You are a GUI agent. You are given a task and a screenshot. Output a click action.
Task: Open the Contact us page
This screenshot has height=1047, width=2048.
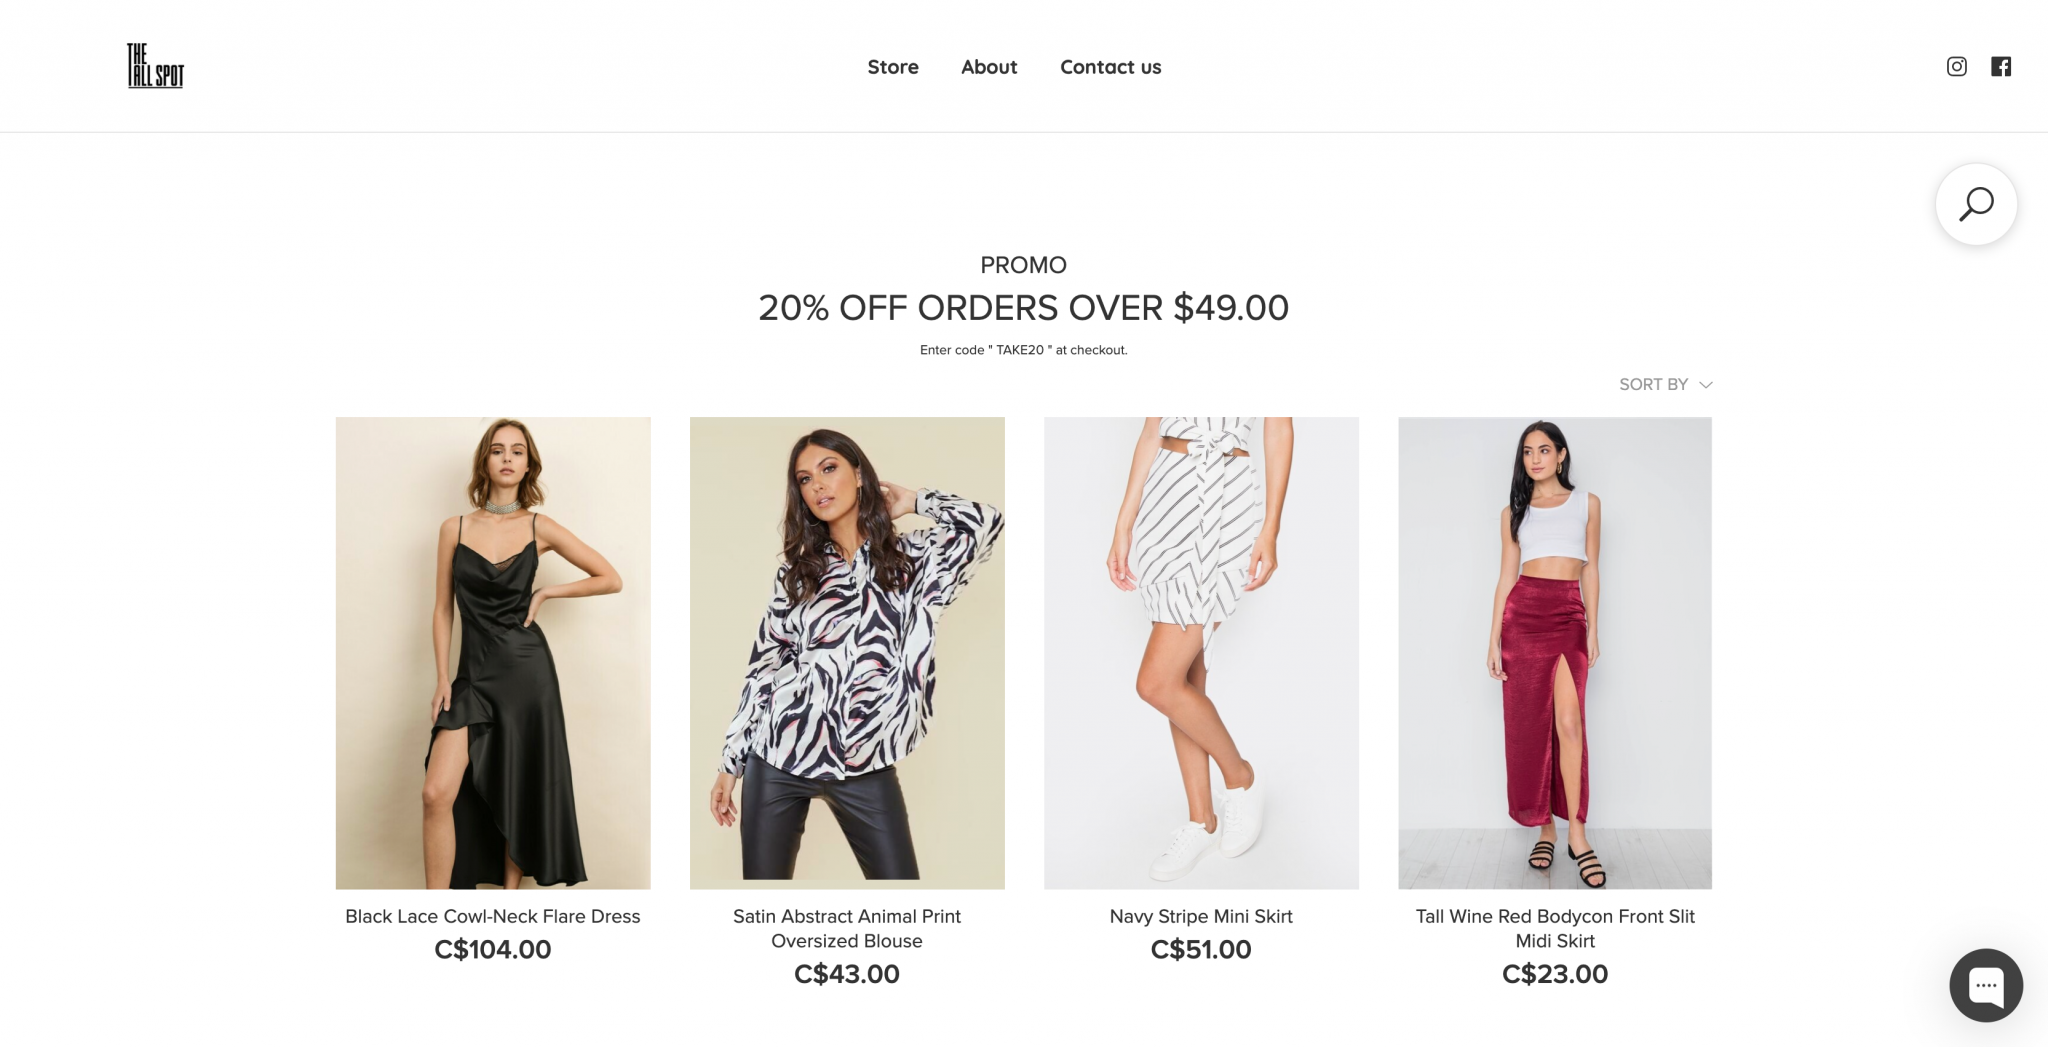(x=1110, y=66)
